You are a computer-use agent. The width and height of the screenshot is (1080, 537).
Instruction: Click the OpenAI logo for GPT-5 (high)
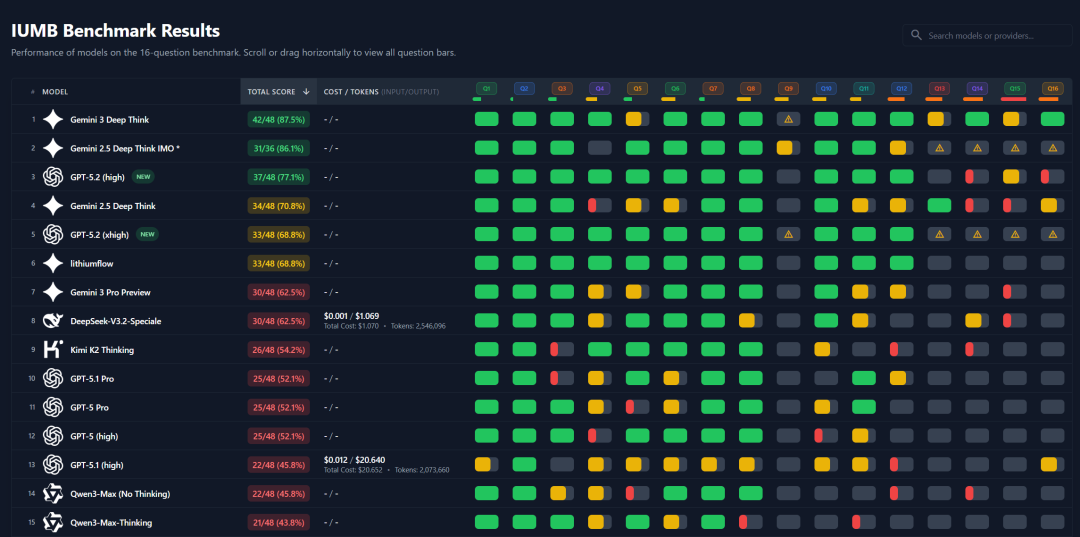pyautogui.click(x=53, y=436)
